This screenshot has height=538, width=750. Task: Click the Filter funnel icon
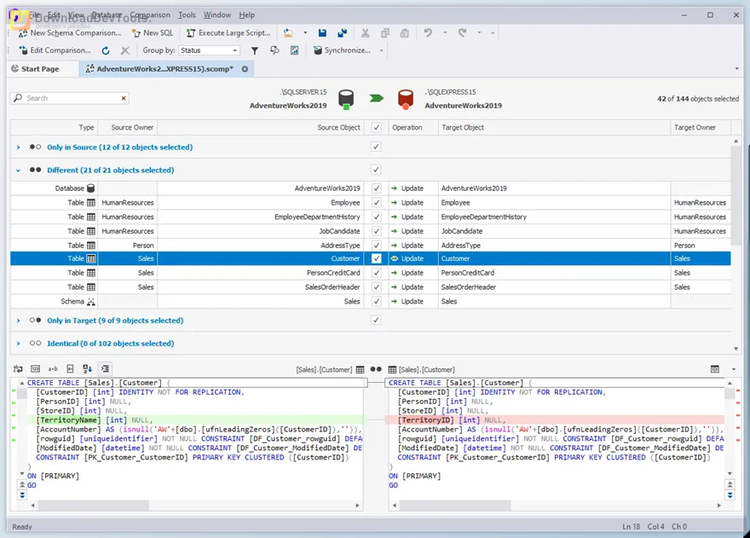255,50
